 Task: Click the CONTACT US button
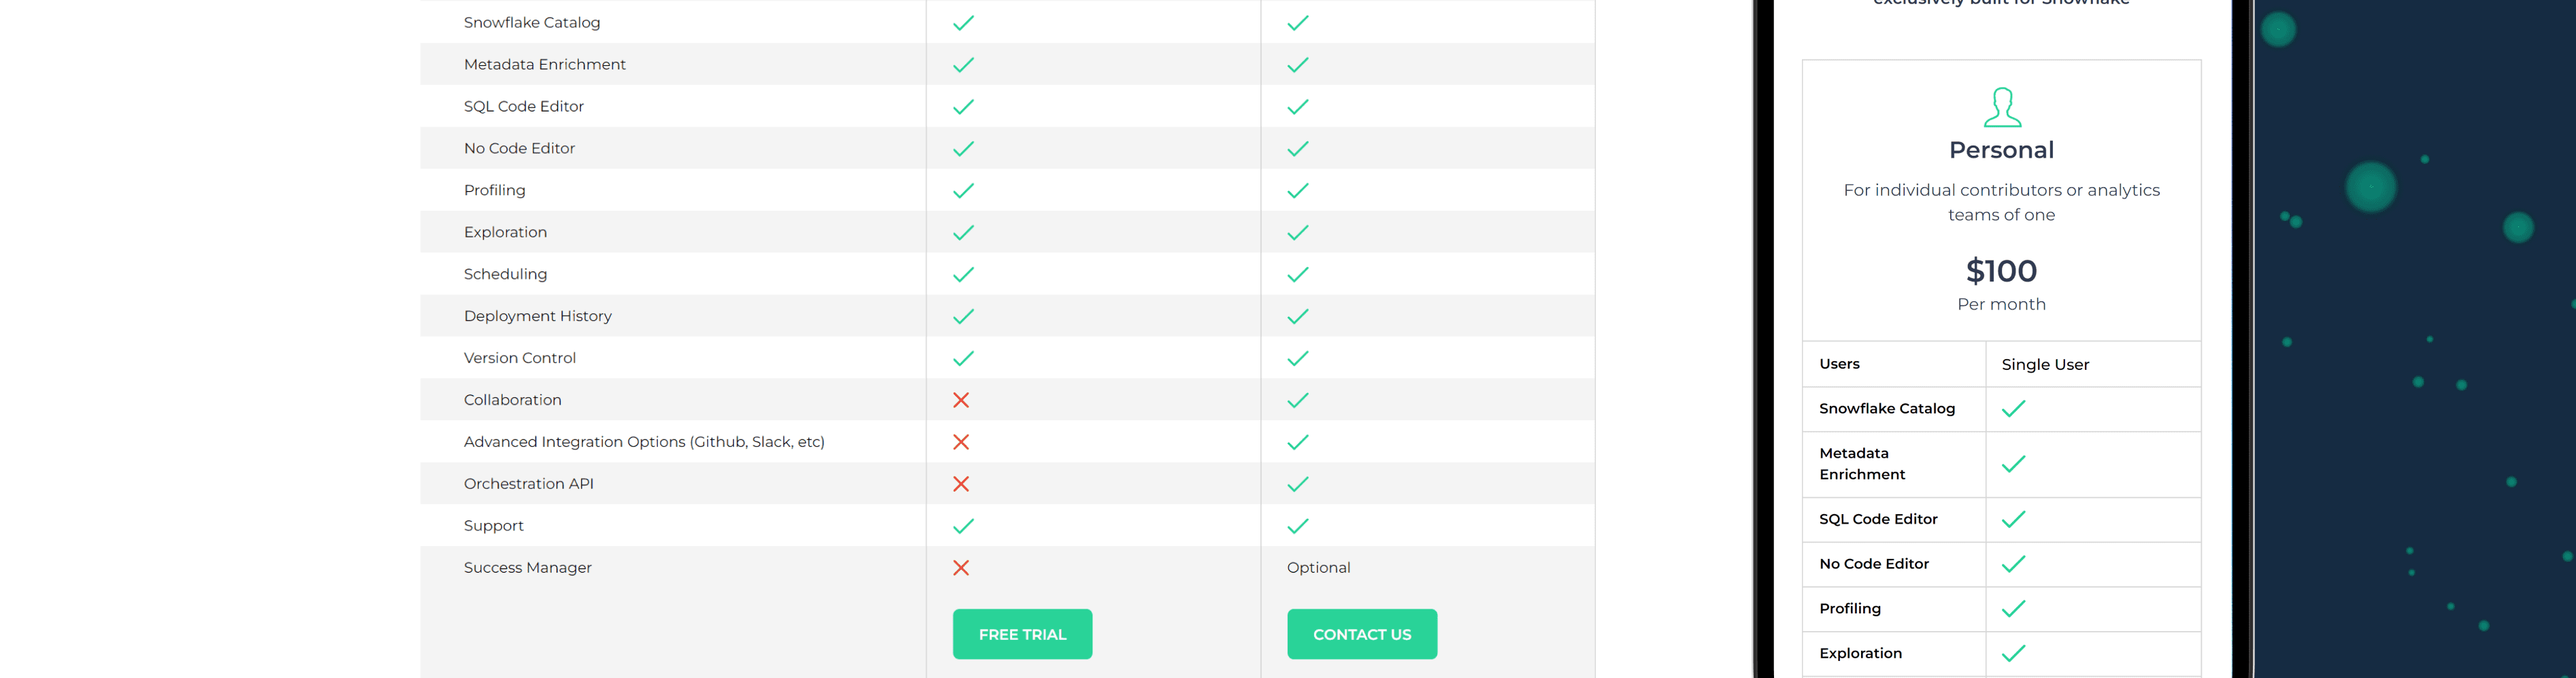click(x=1361, y=634)
